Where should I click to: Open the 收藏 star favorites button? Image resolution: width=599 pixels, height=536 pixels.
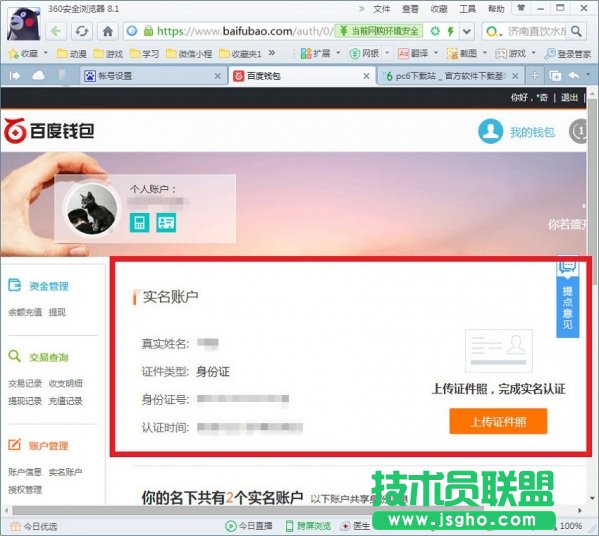[x=23, y=53]
